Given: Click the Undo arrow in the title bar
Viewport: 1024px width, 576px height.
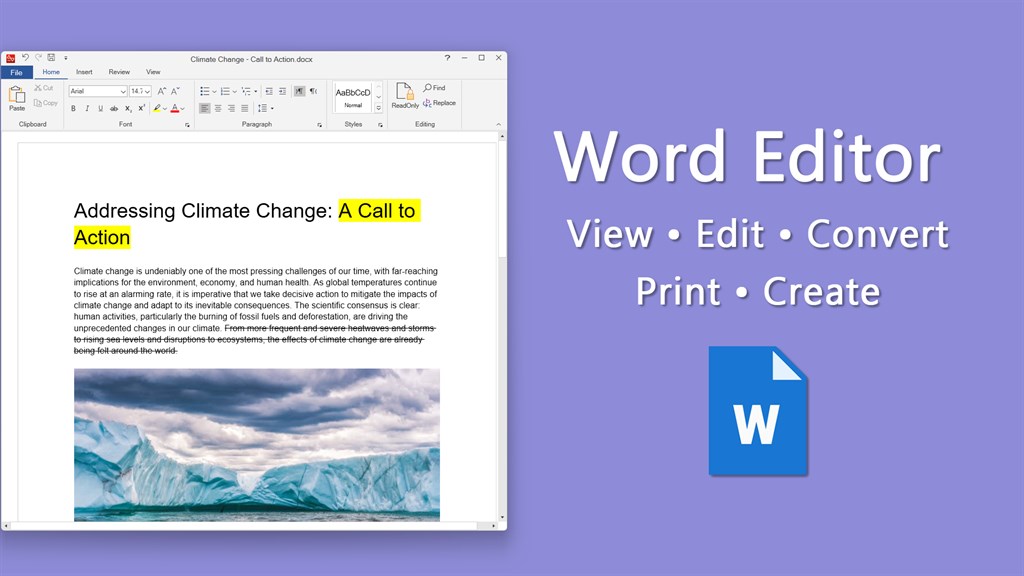Looking at the screenshot, I should (25, 57).
